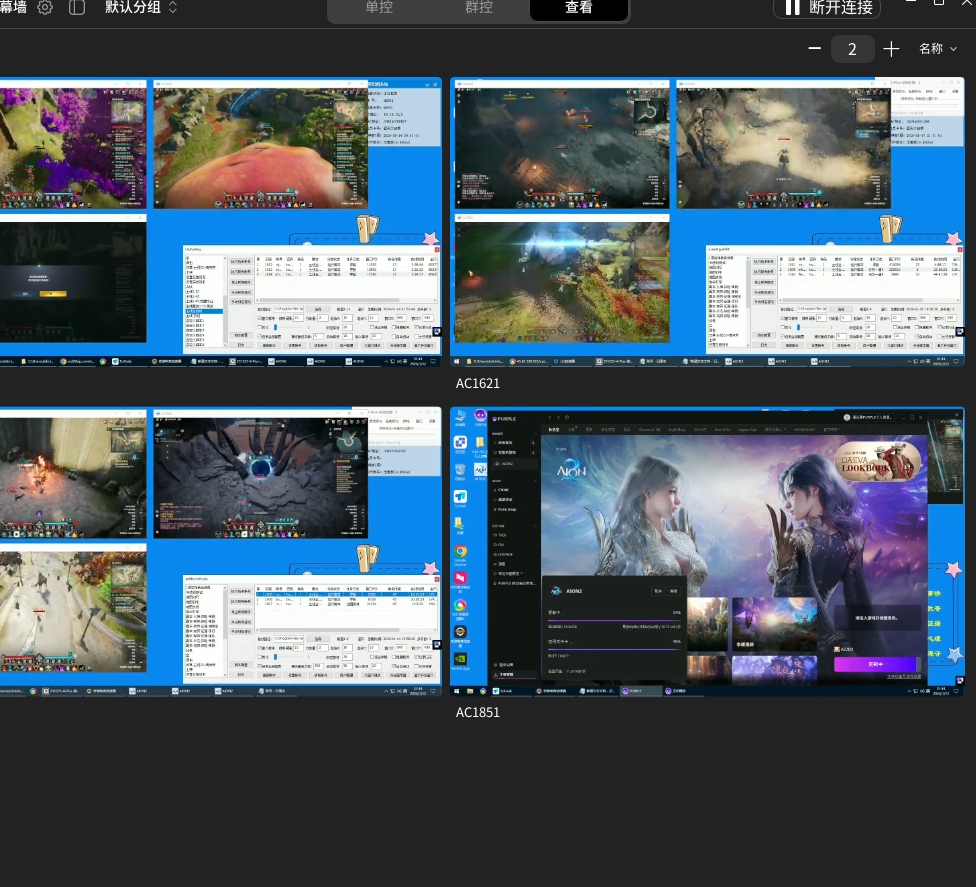The height and width of the screenshot is (887, 976).
Task: Click the AC1621 device name label
Action: (x=477, y=383)
